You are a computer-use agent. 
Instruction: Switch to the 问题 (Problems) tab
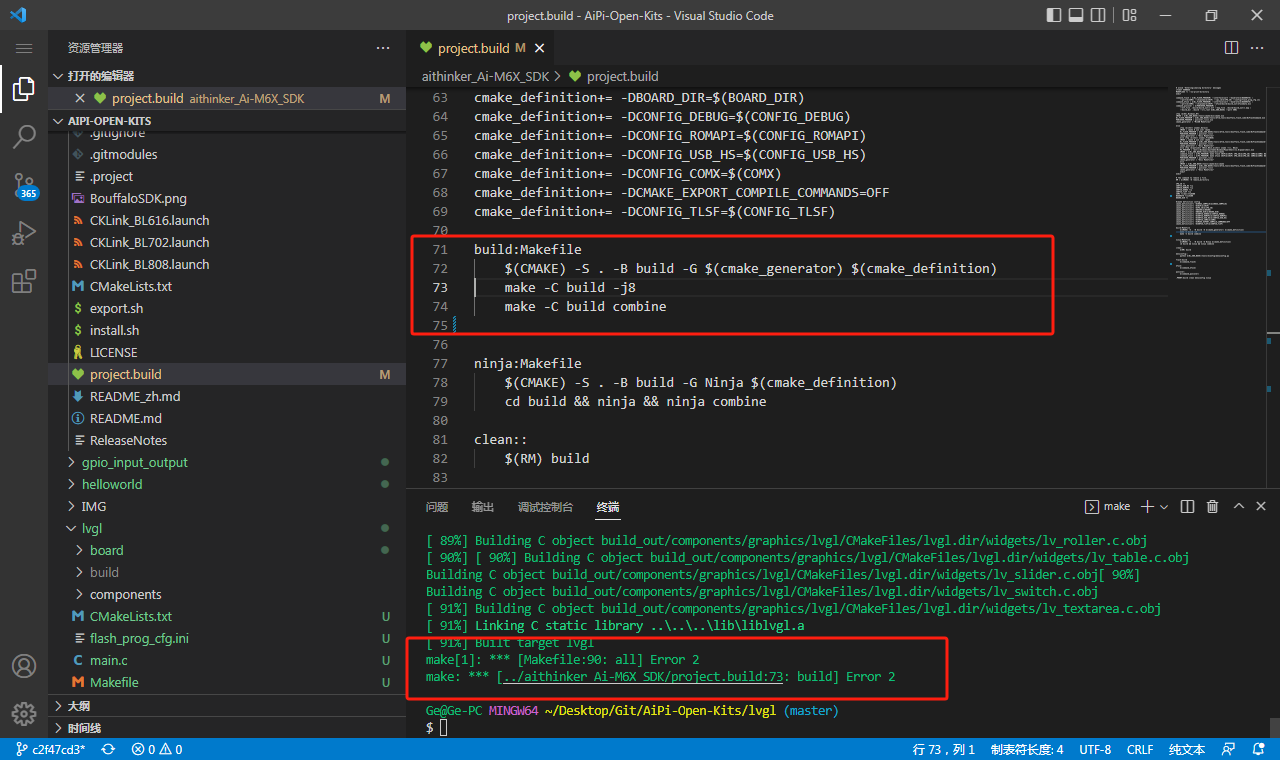[437, 507]
